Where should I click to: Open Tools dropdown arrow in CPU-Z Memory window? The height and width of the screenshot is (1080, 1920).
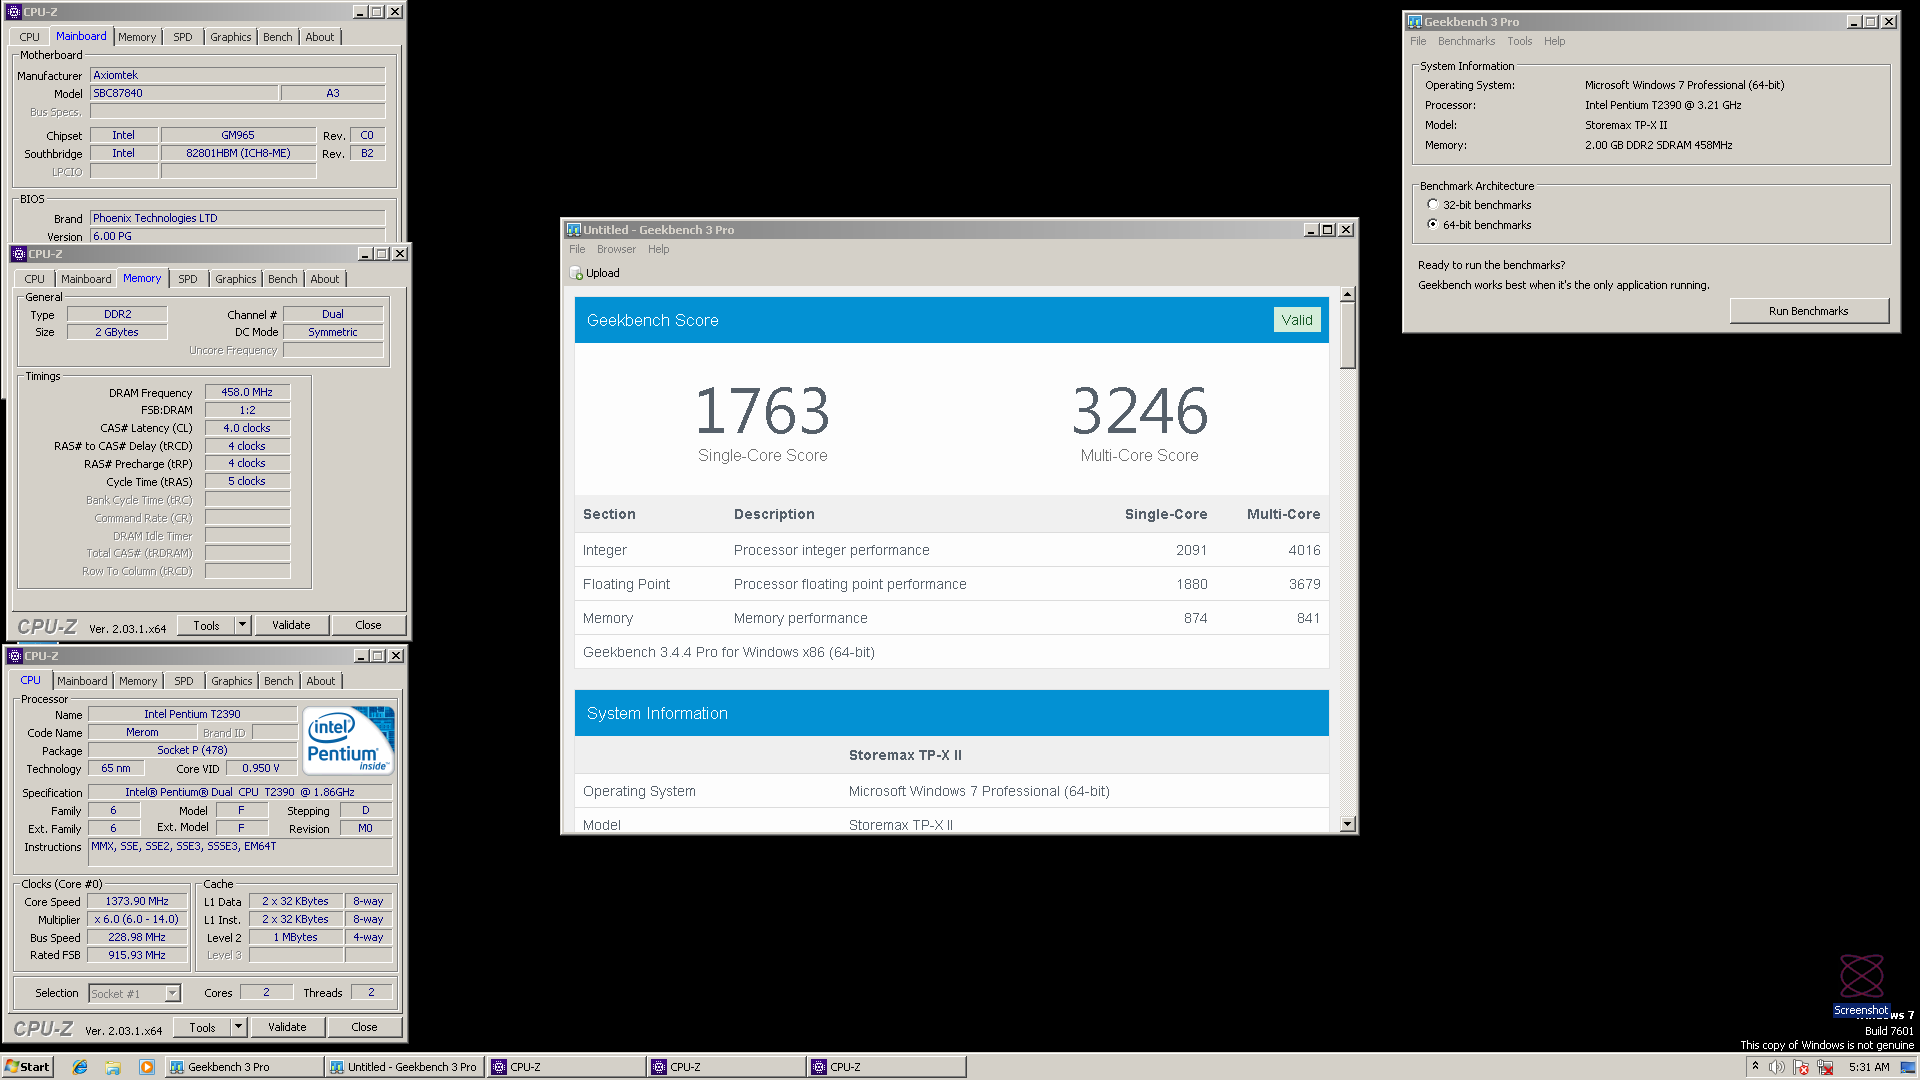[x=242, y=625]
